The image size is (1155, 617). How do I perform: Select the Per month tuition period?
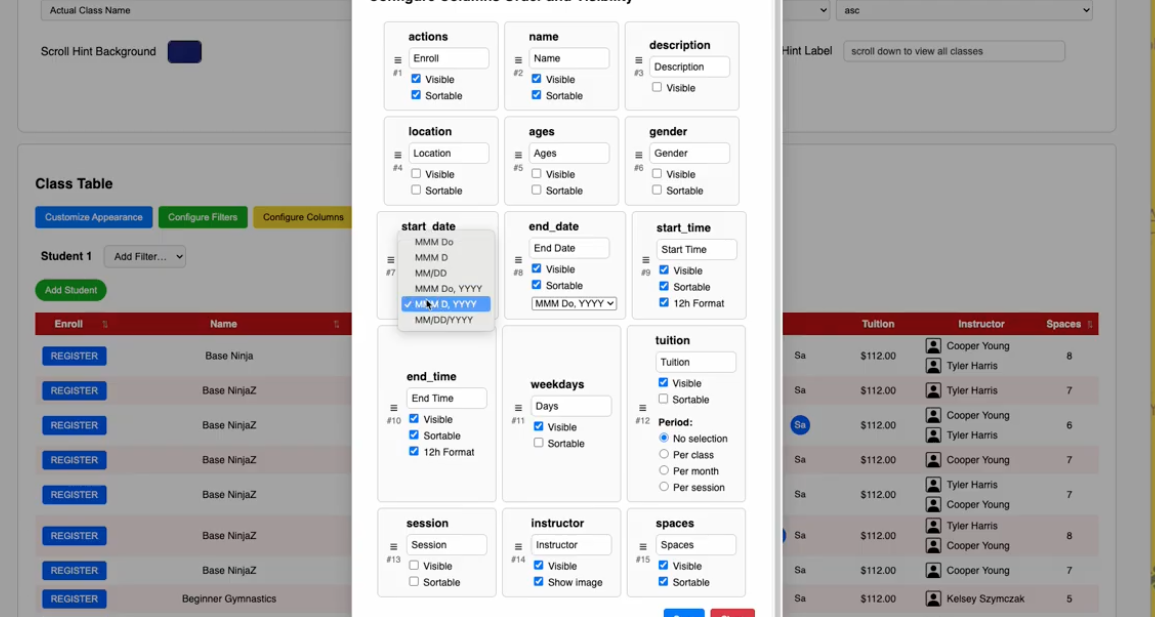tap(664, 471)
